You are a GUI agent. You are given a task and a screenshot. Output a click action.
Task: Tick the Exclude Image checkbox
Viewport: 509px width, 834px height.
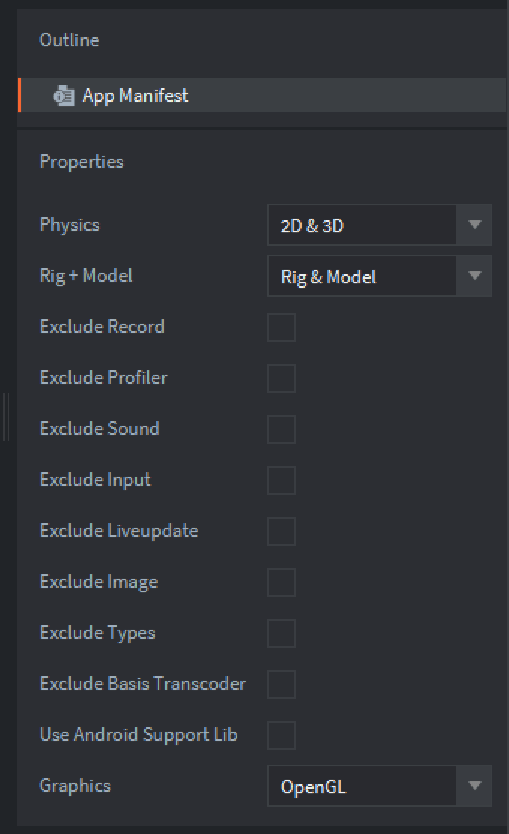(281, 582)
